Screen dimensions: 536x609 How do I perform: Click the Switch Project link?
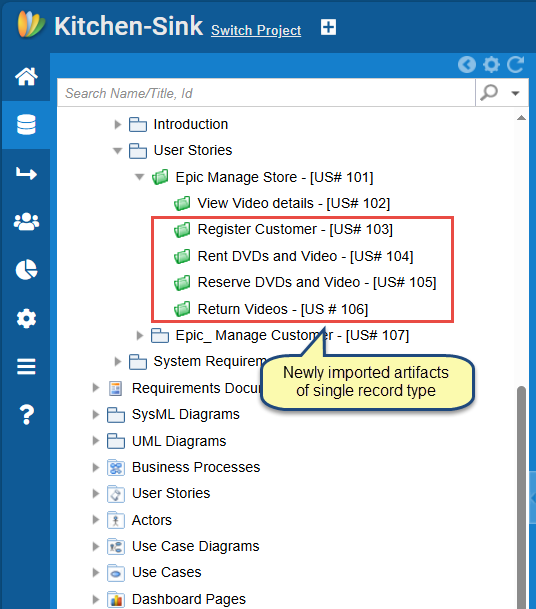point(256,30)
